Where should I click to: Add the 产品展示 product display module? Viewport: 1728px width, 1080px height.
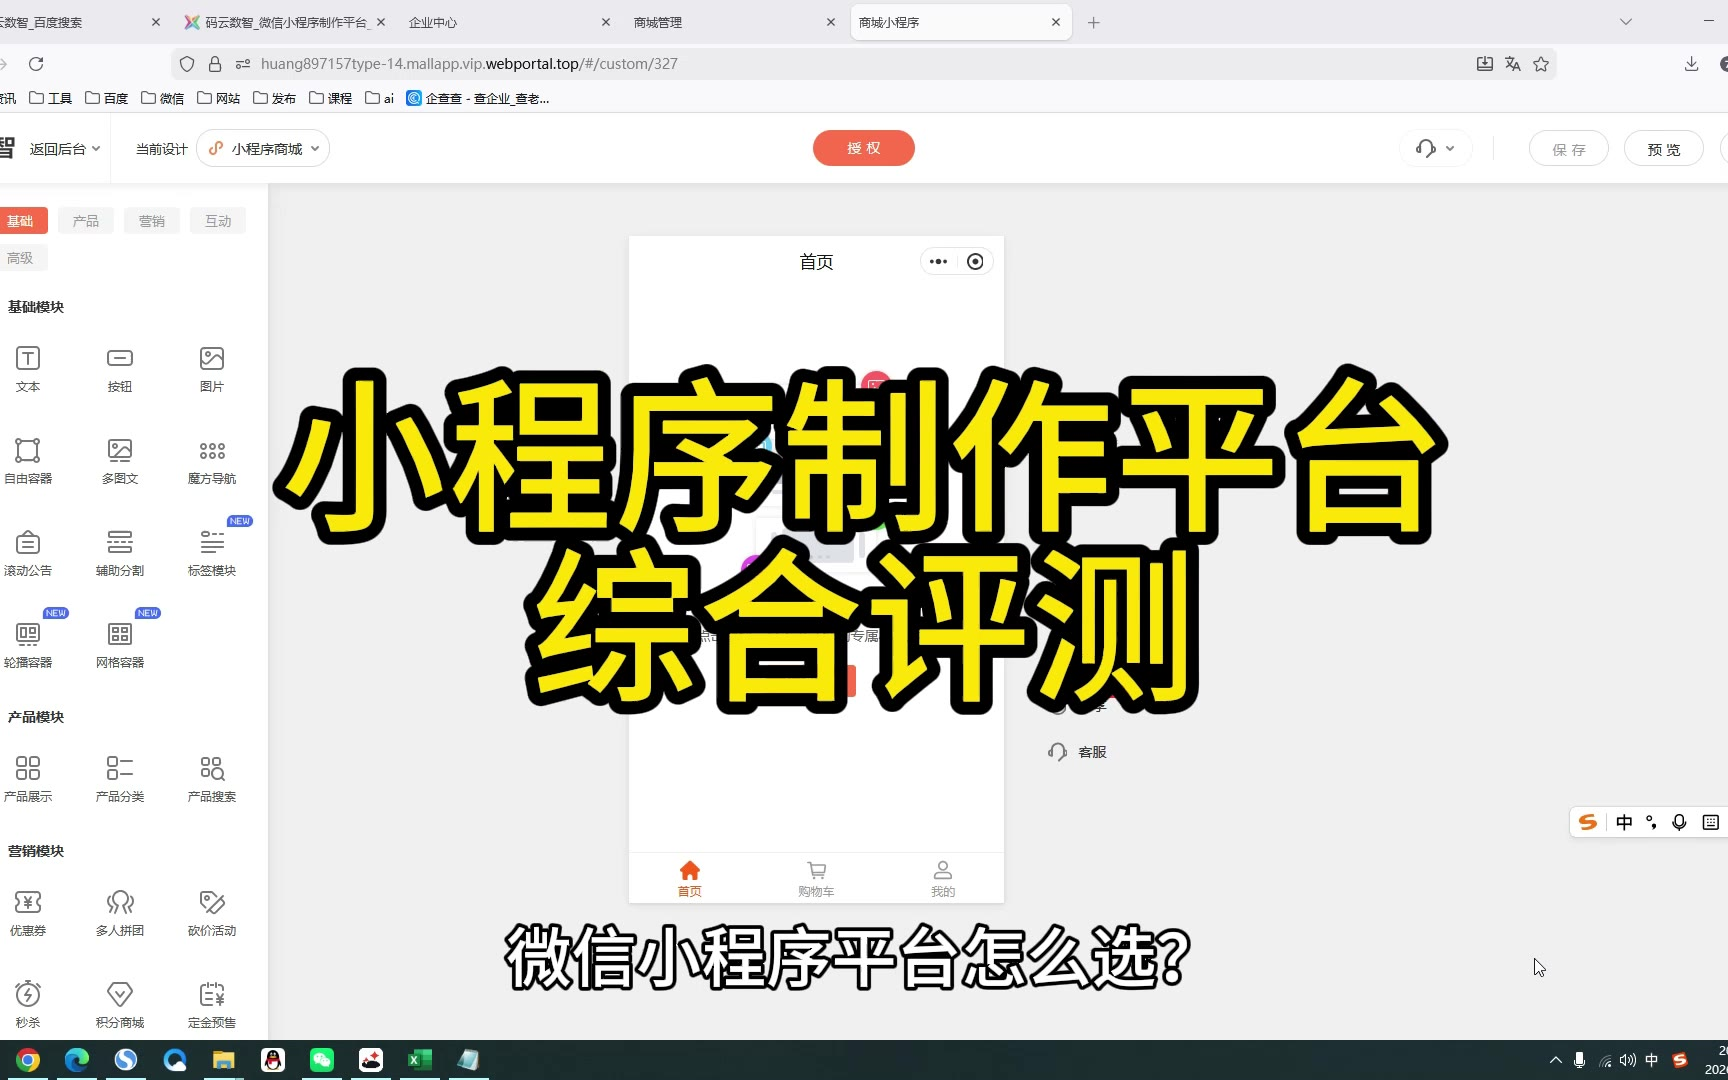click(28, 779)
